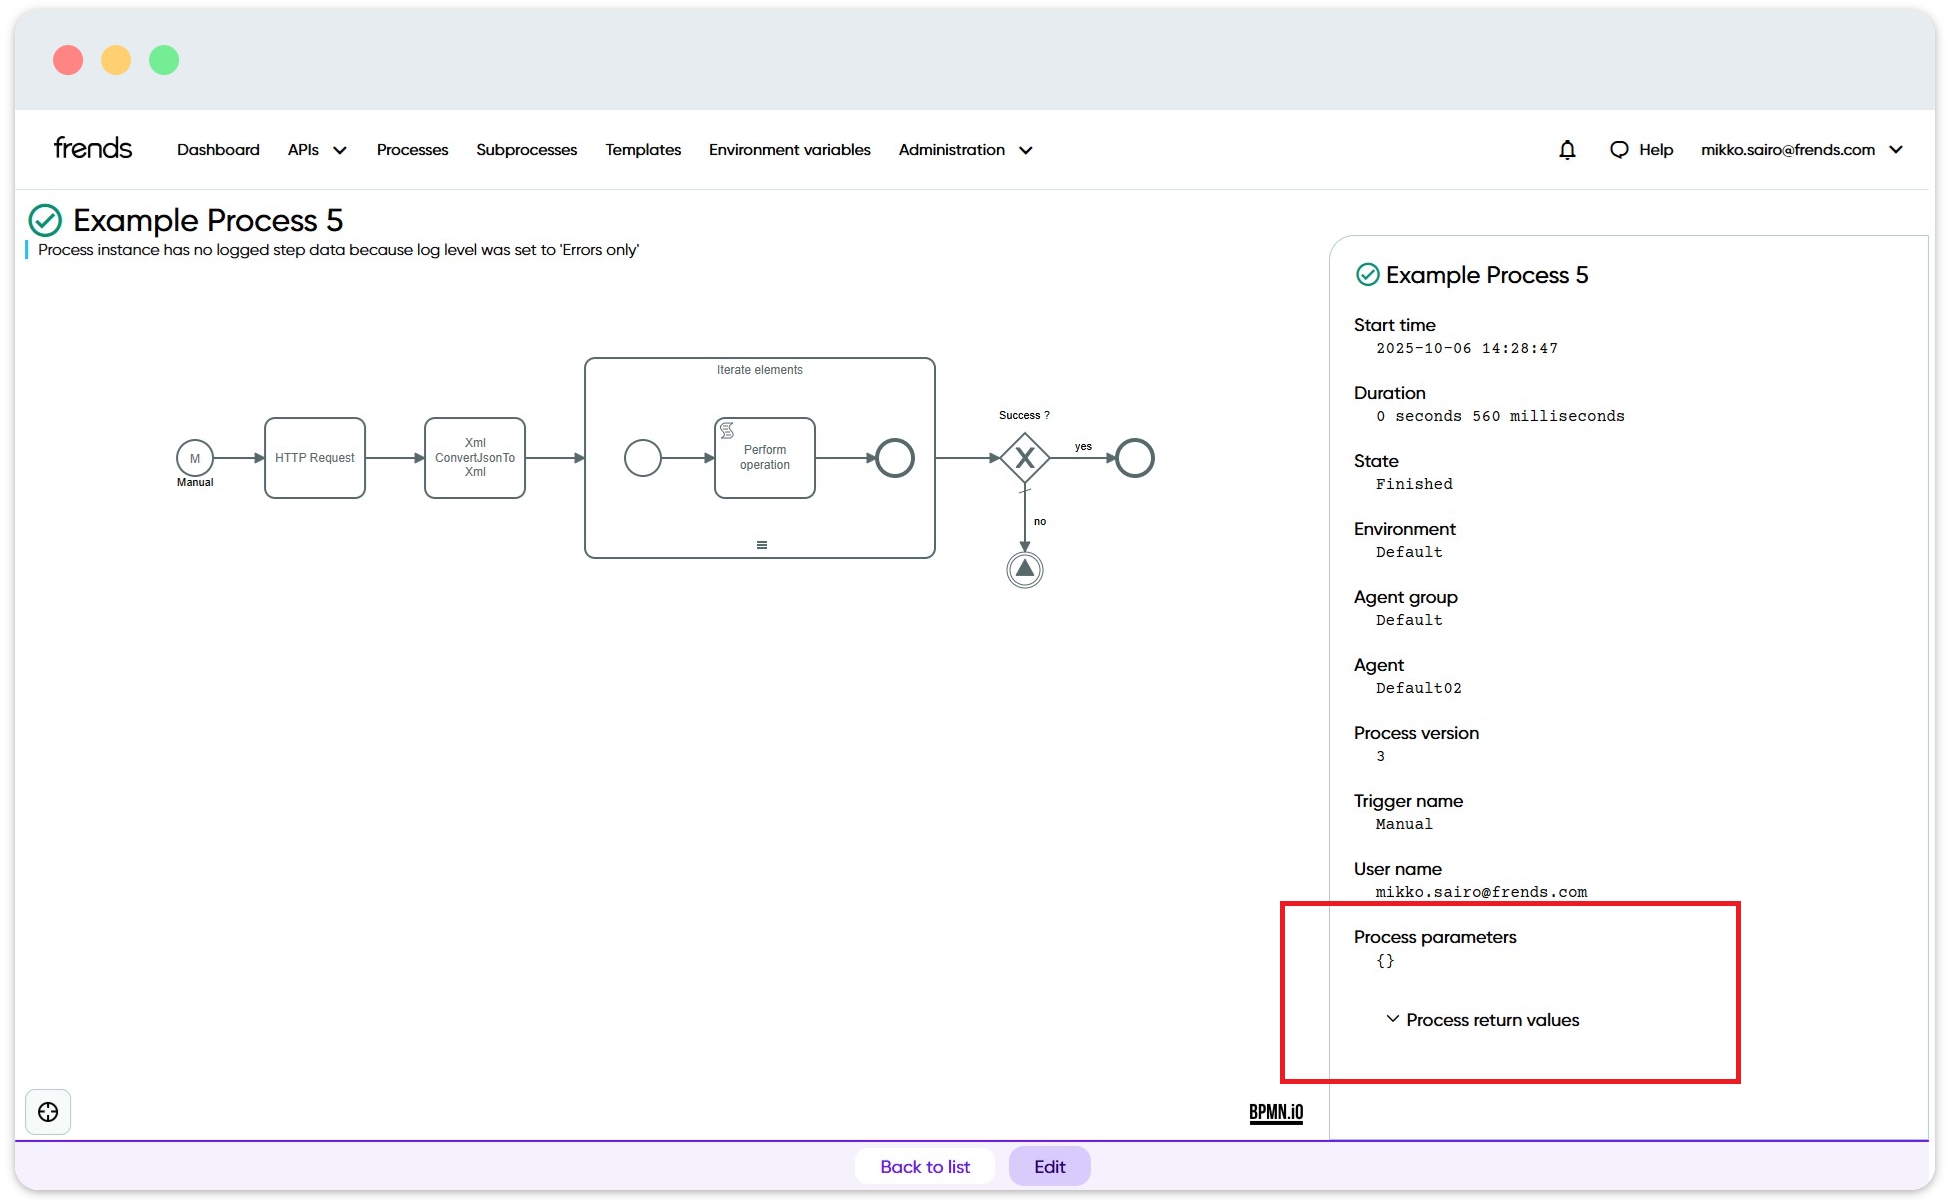Go to the Processes menu item
The image size is (1950, 1200).
point(412,150)
